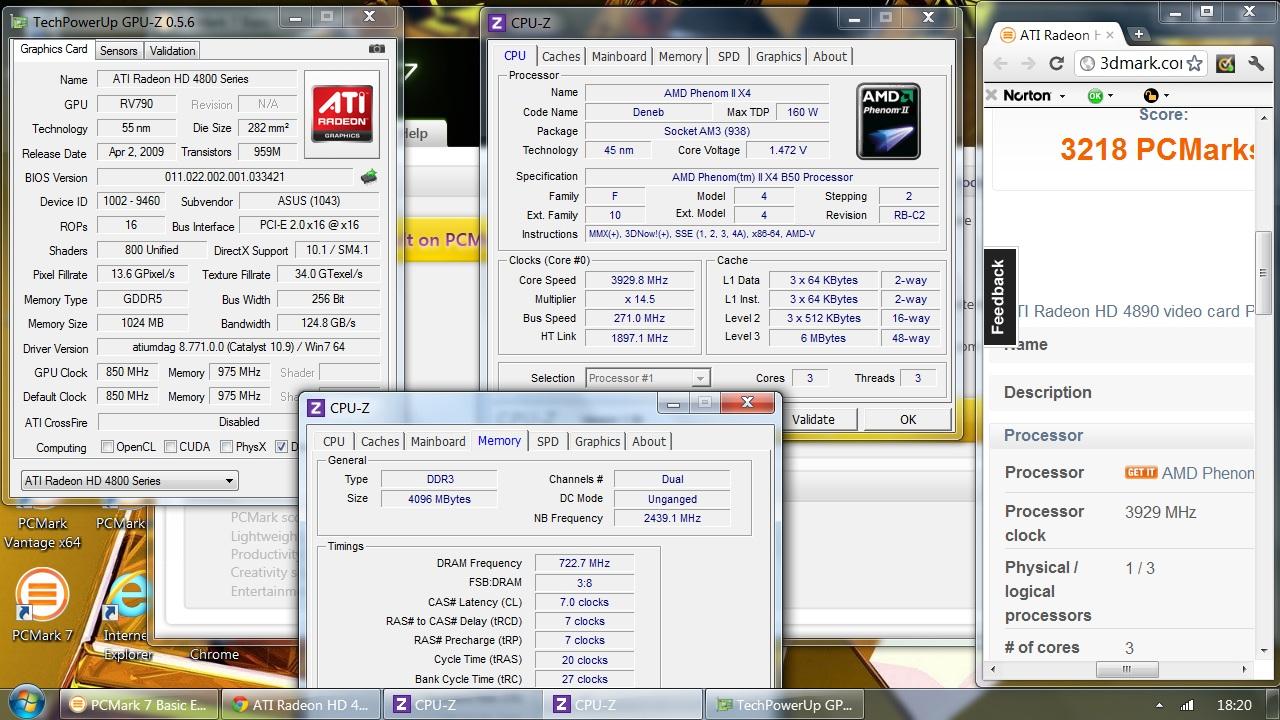Click the Chrome horizontal scrollbar thumb
The height and width of the screenshot is (720, 1280).
coord(1127,670)
